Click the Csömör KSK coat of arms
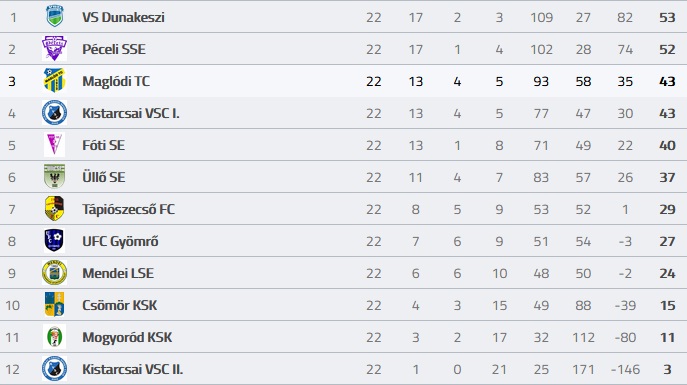Screen dimensions: 687x385 pos(54,304)
